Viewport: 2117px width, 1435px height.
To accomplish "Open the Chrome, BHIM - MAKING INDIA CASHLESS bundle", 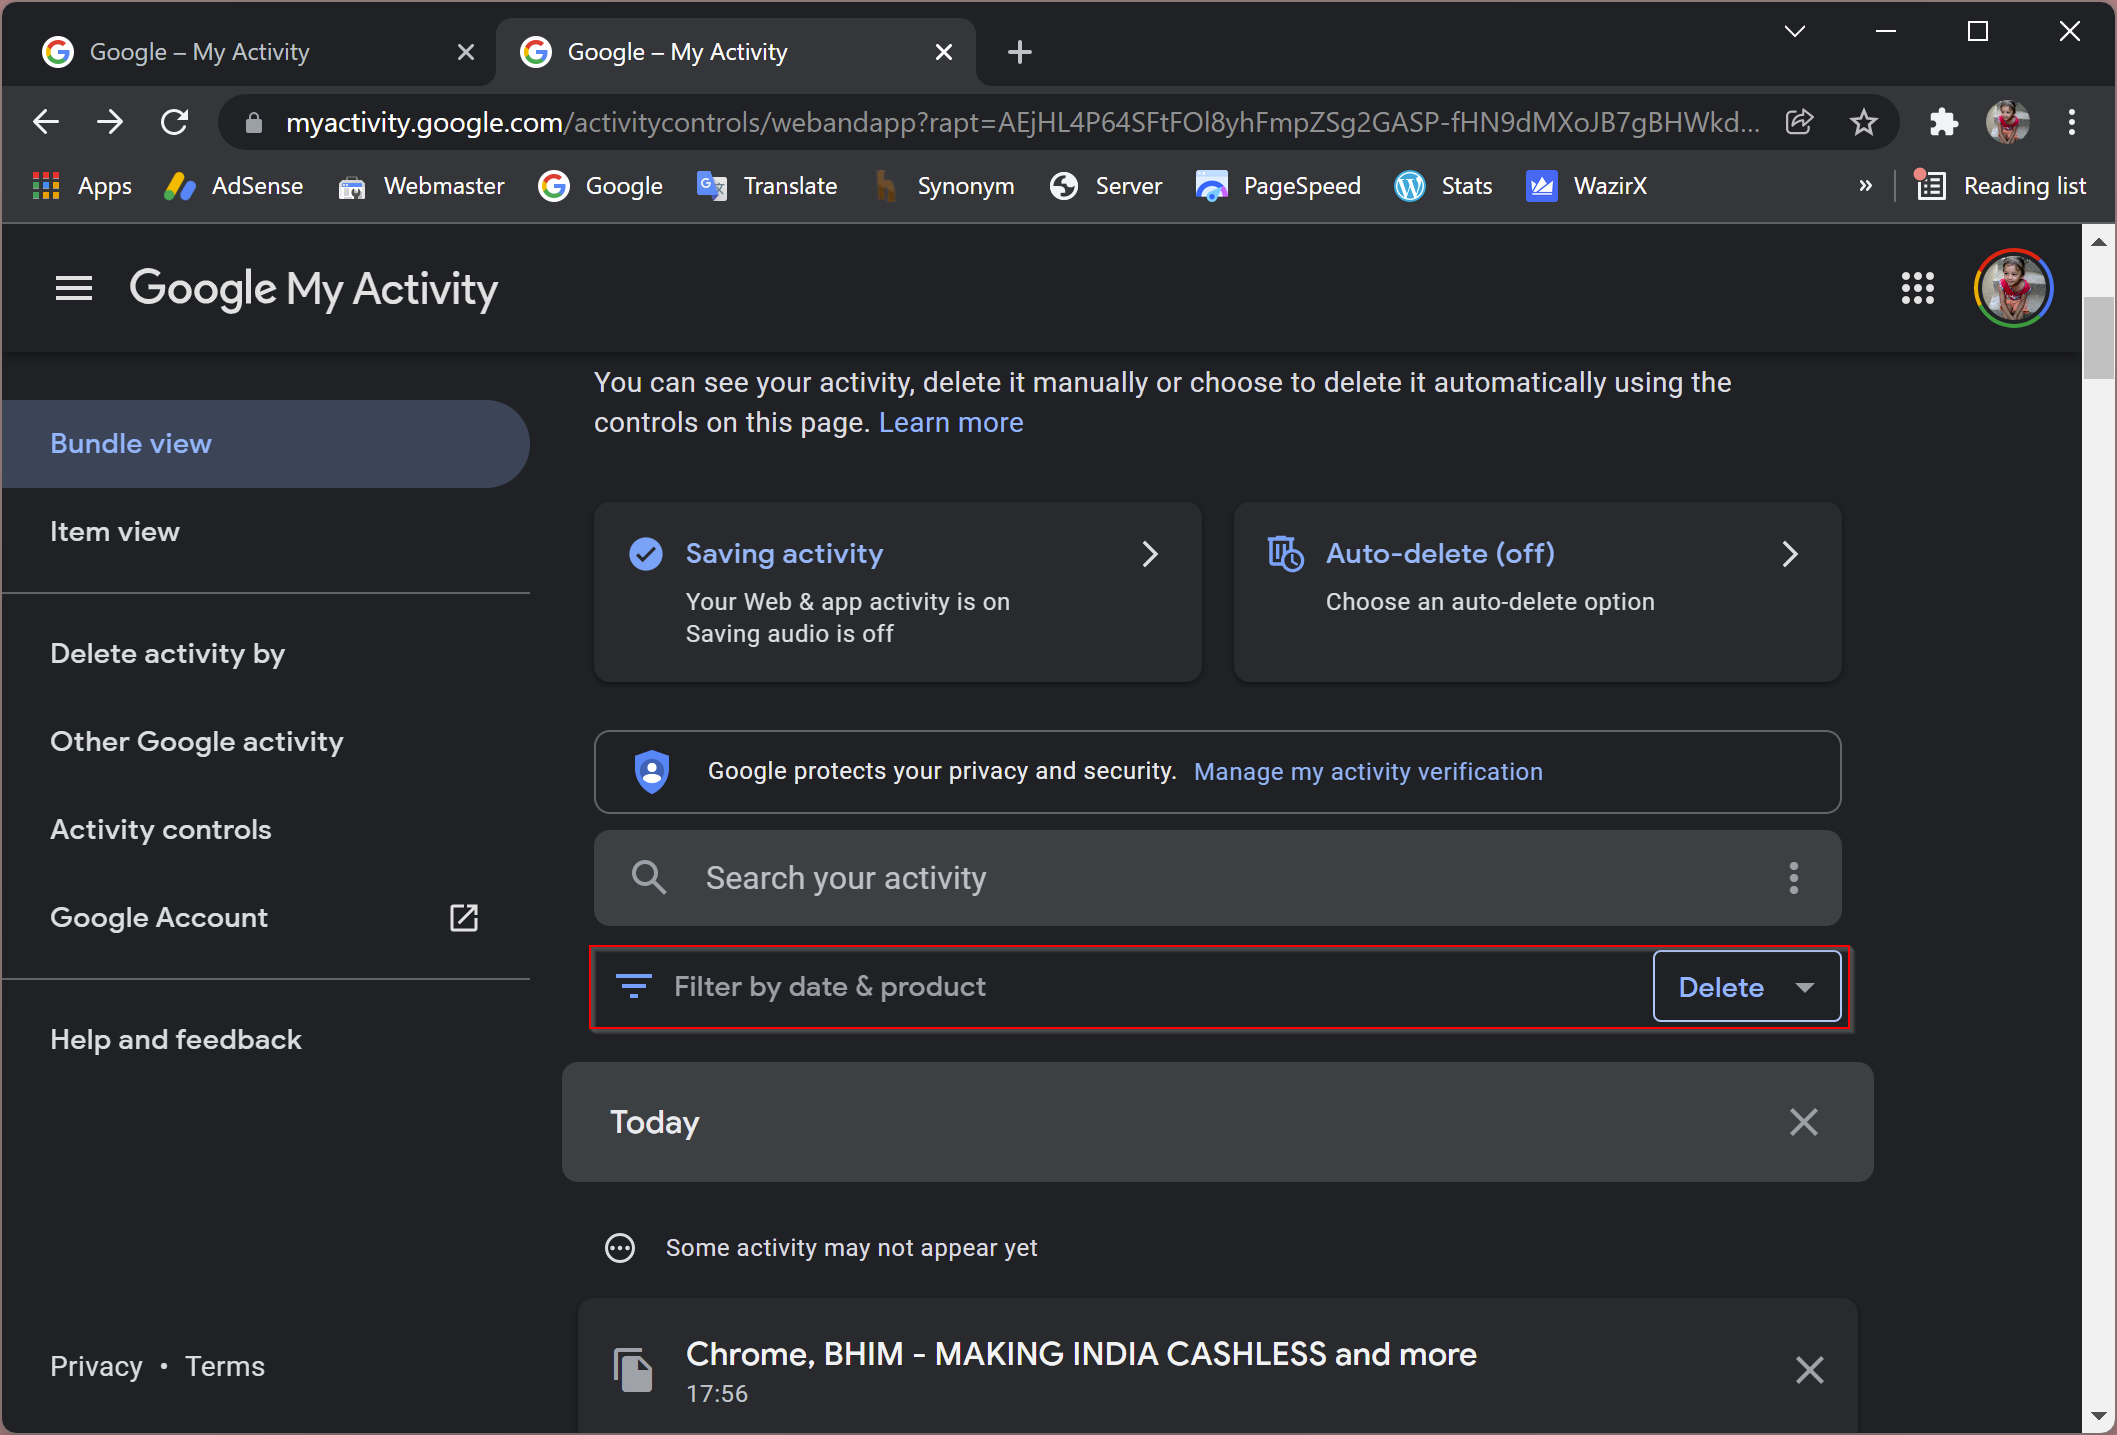I will coord(1081,1353).
